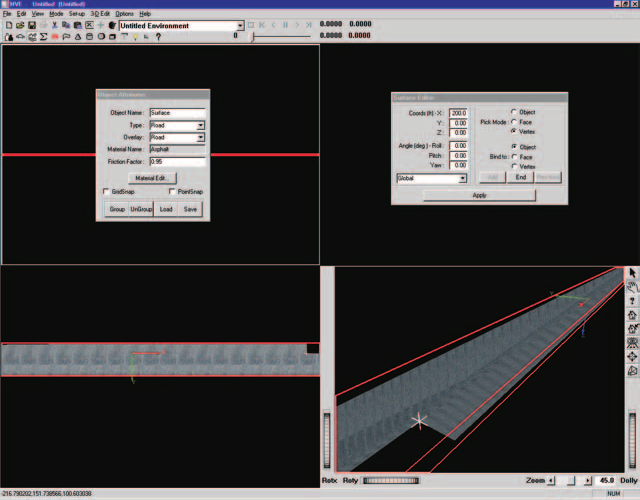Open the Set-up menu
Image resolution: width=640 pixels, height=500 pixels.
point(77,14)
